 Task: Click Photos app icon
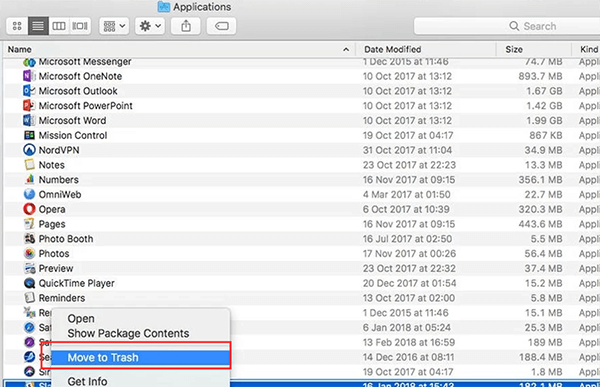(x=29, y=253)
